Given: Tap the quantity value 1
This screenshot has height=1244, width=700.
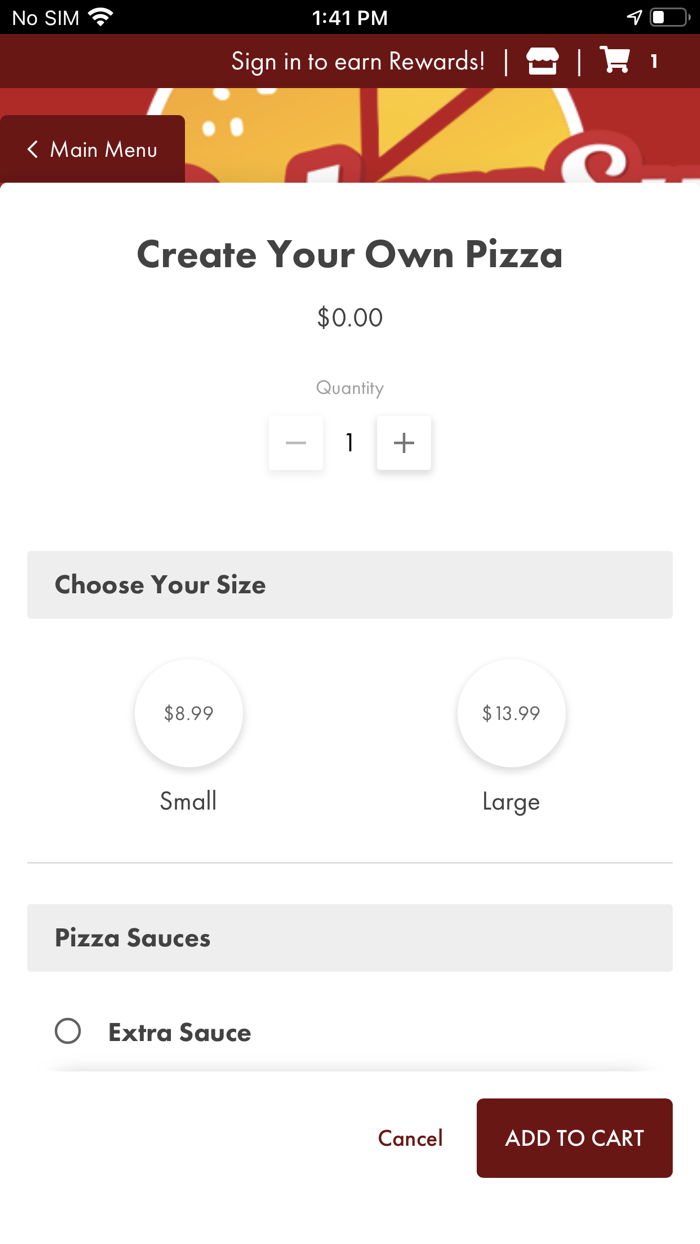Looking at the screenshot, I should [350, 443].
